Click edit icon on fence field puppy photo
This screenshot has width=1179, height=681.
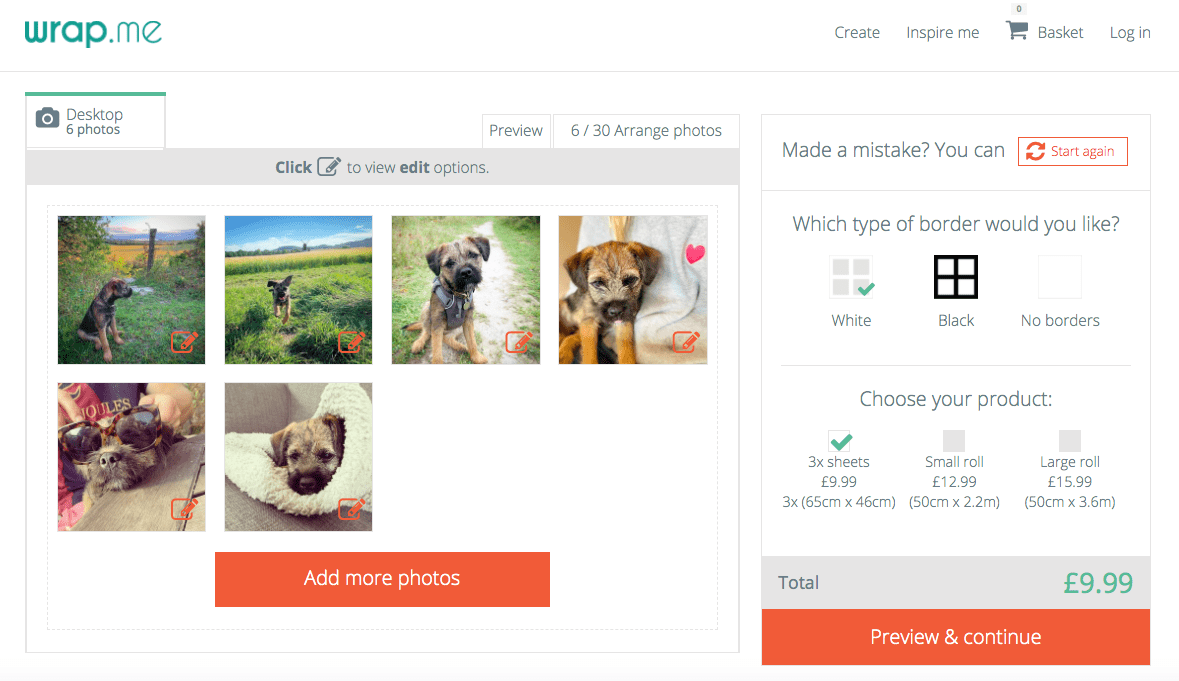(x=184, y=341)
